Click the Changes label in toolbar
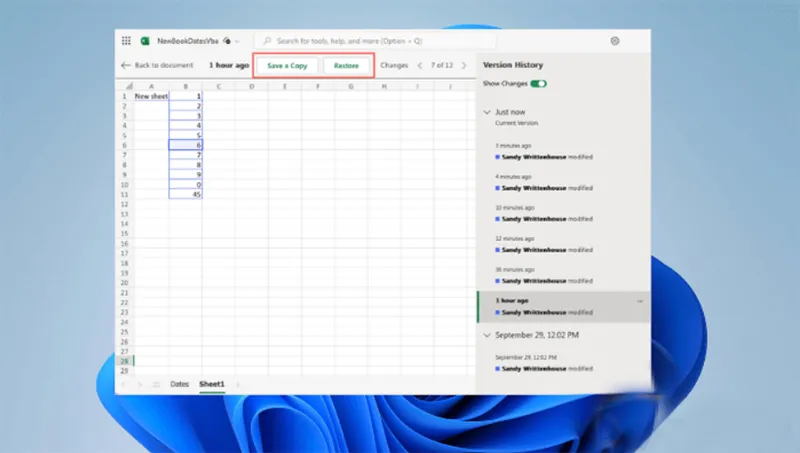Image resolution: width=800 pixels, height=453 pixels. tap(394, 65)
